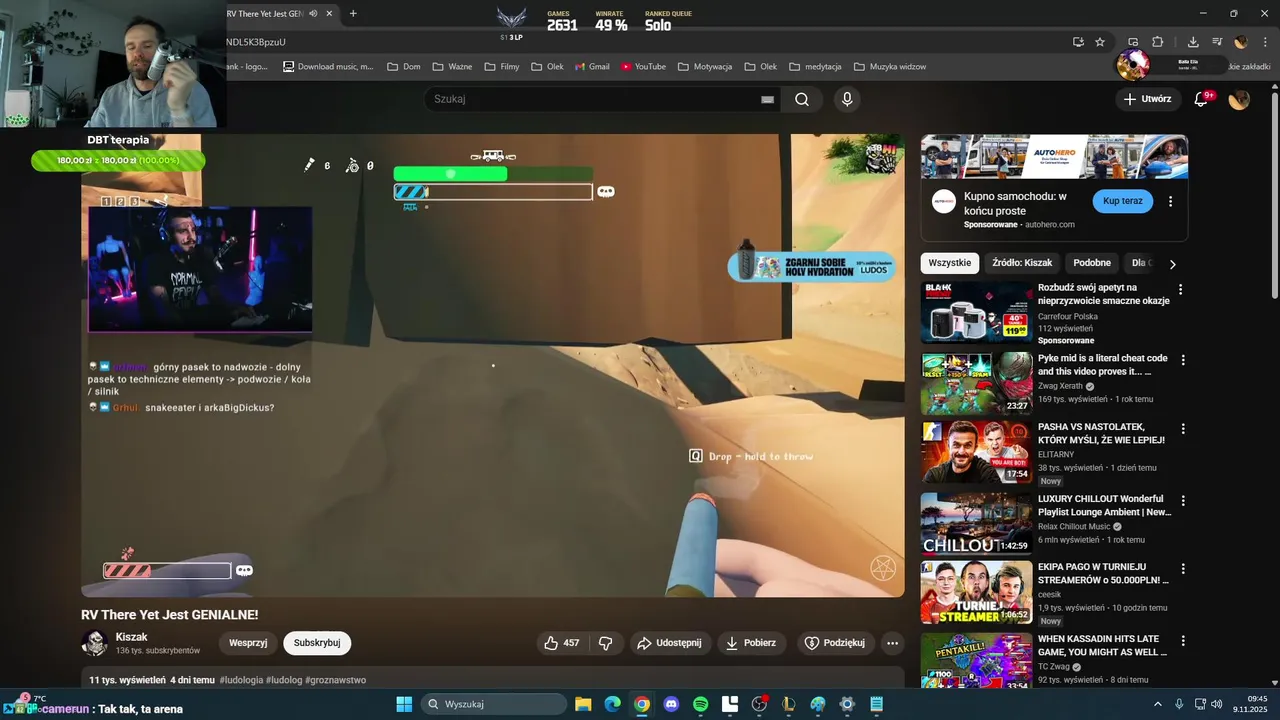This screenshot has height=720, width=1280.
Task: Select the RV There Yet Jest GENIALNE tab
Action: [x=265, y=14]
